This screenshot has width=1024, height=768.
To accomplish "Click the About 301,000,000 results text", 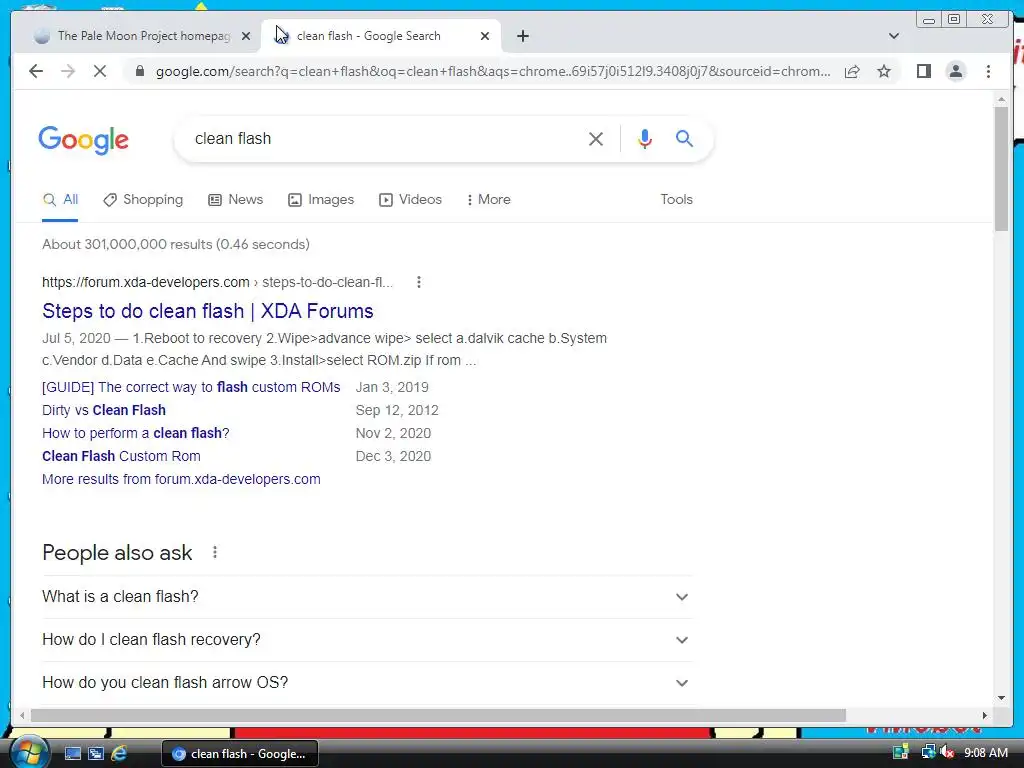I will pos(176,244).
